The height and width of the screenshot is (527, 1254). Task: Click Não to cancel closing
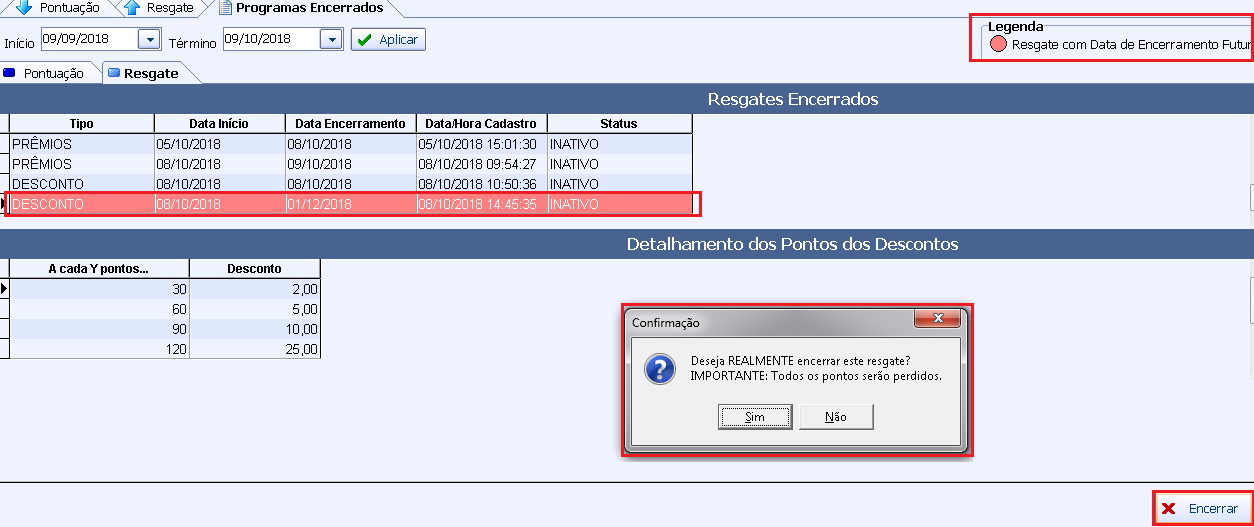click(x=836, y=417)
